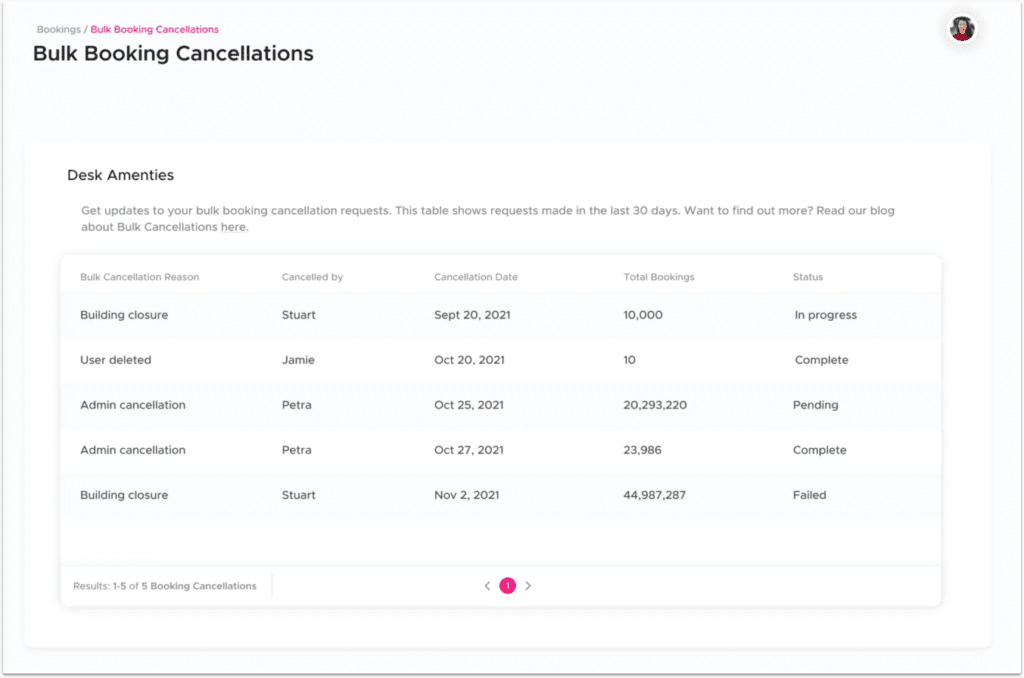The width and height of the screenshot is (1024, 678).
Task: Sort by Bulk Cancellation Reason column
Action: pyautogui.click(x=139, y=277)
